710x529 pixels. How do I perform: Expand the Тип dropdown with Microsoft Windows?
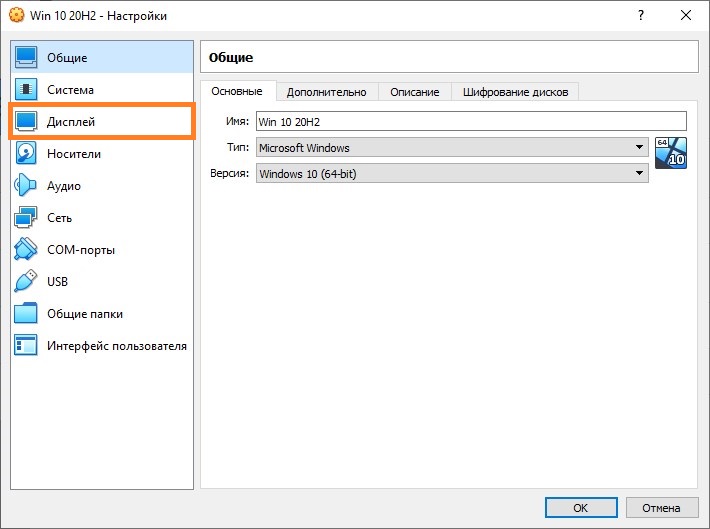point(451,148)
